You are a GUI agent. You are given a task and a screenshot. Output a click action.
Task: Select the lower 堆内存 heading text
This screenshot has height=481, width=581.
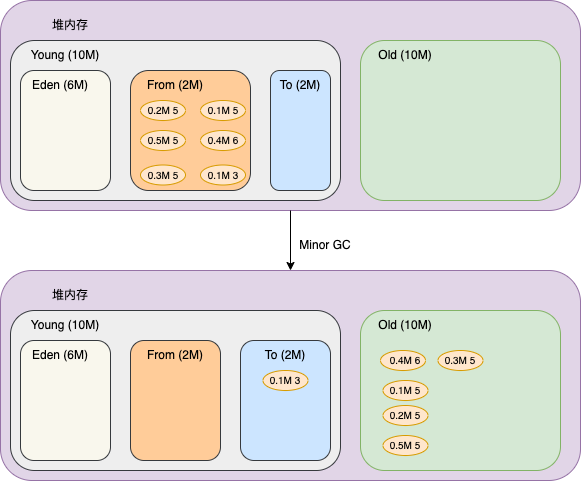click(70, 295)
